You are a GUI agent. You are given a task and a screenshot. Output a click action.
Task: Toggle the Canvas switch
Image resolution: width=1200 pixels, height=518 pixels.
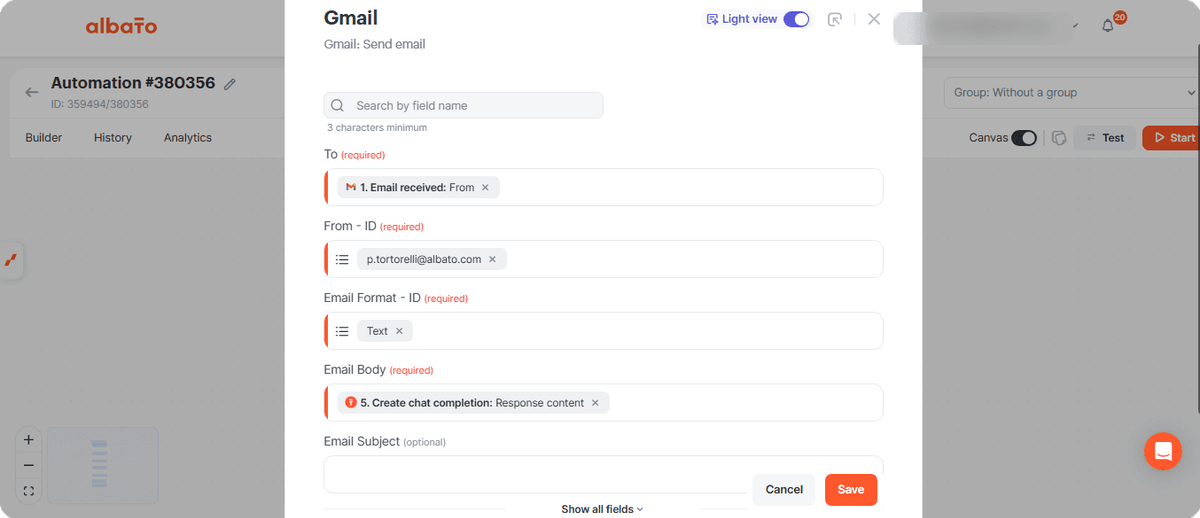coord(1024,138)
